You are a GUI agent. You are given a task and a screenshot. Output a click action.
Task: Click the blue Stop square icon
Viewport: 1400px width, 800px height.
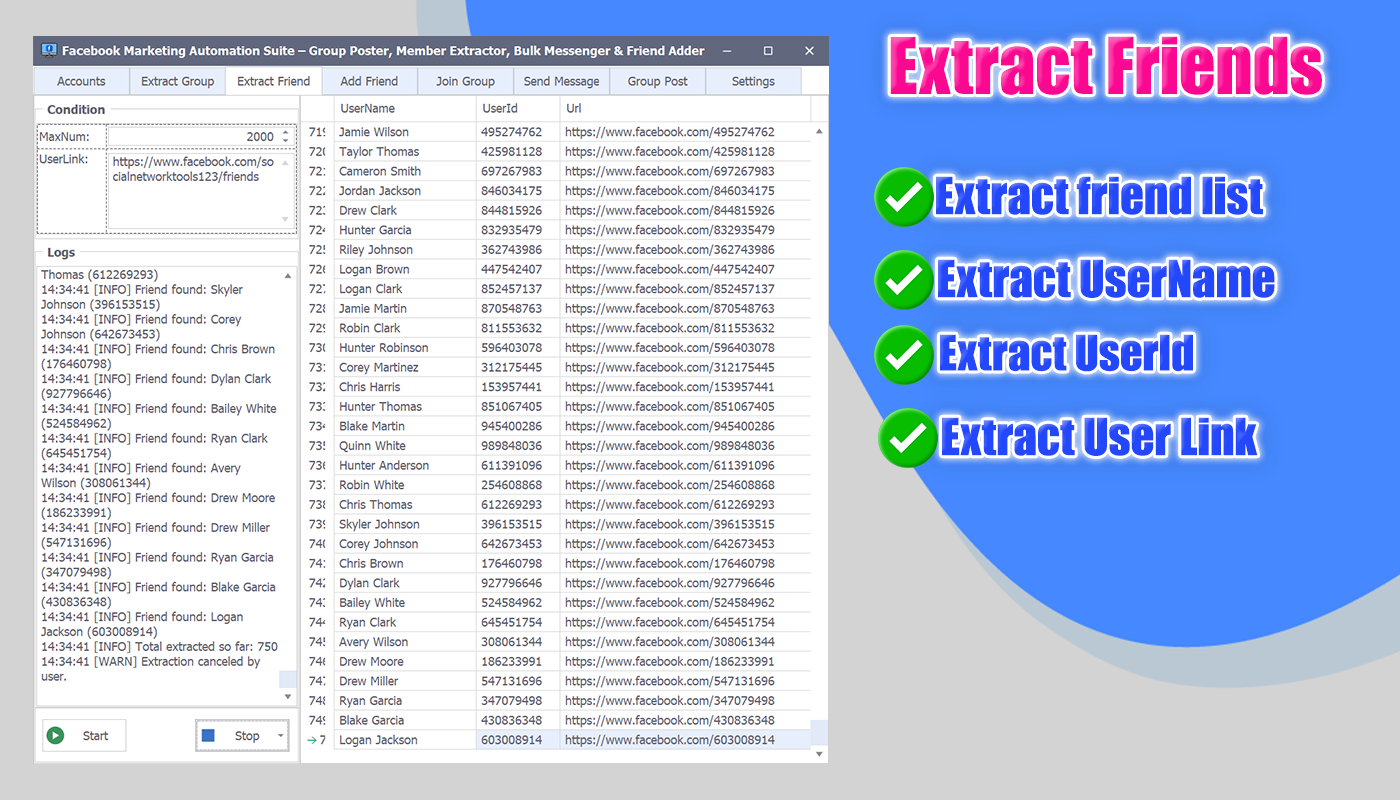208,736
